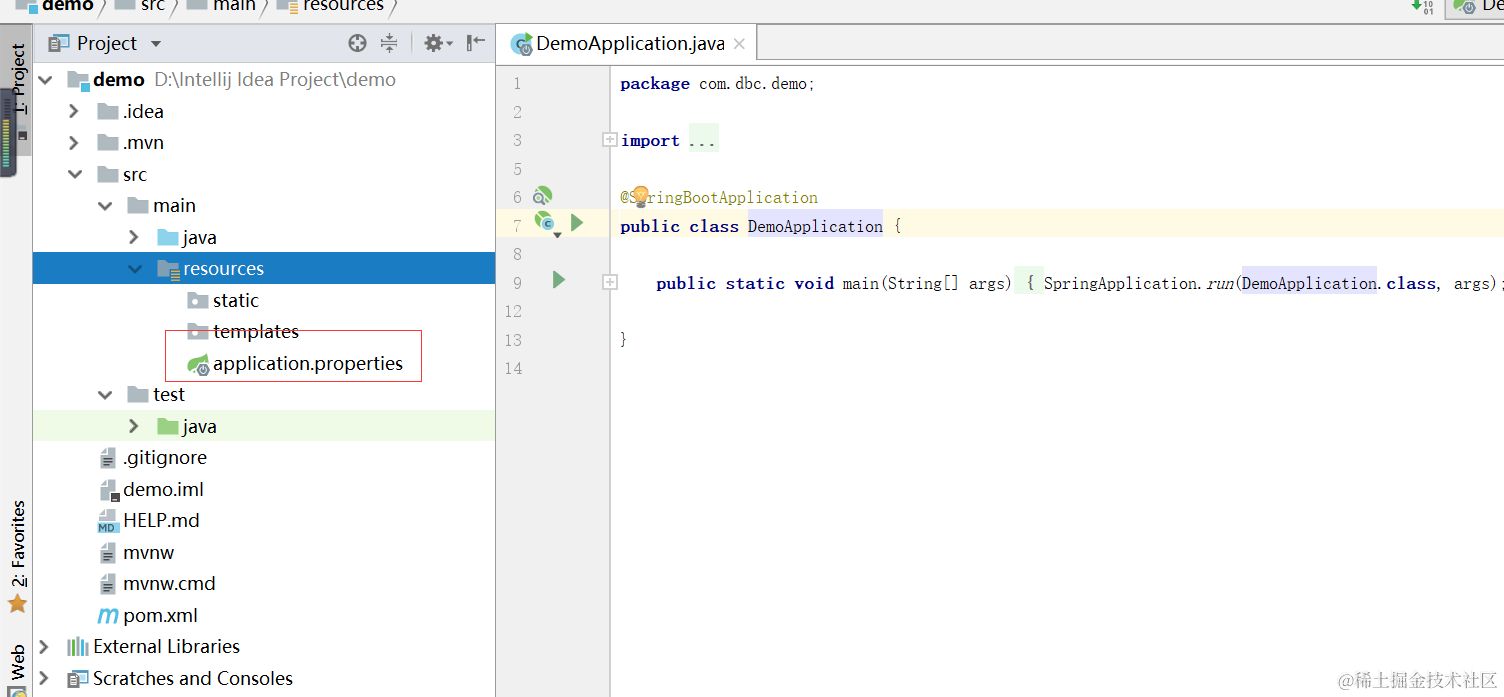Click SpringApplication in the main method

pos(1121,283)
